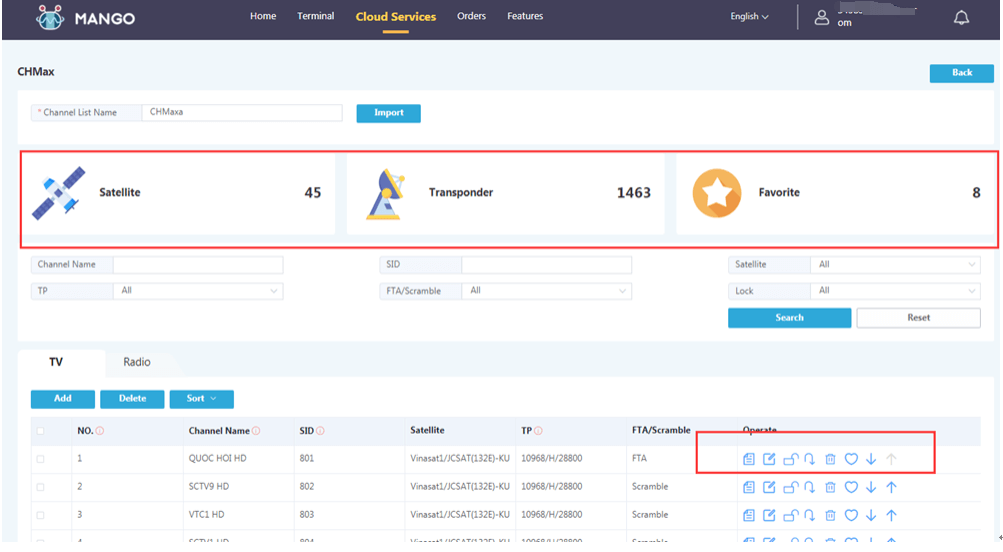Image resolution: width=1003 pixels, height=552 pixels.
Task: Expand the Sort dropdown button
Action: [201, 399]
